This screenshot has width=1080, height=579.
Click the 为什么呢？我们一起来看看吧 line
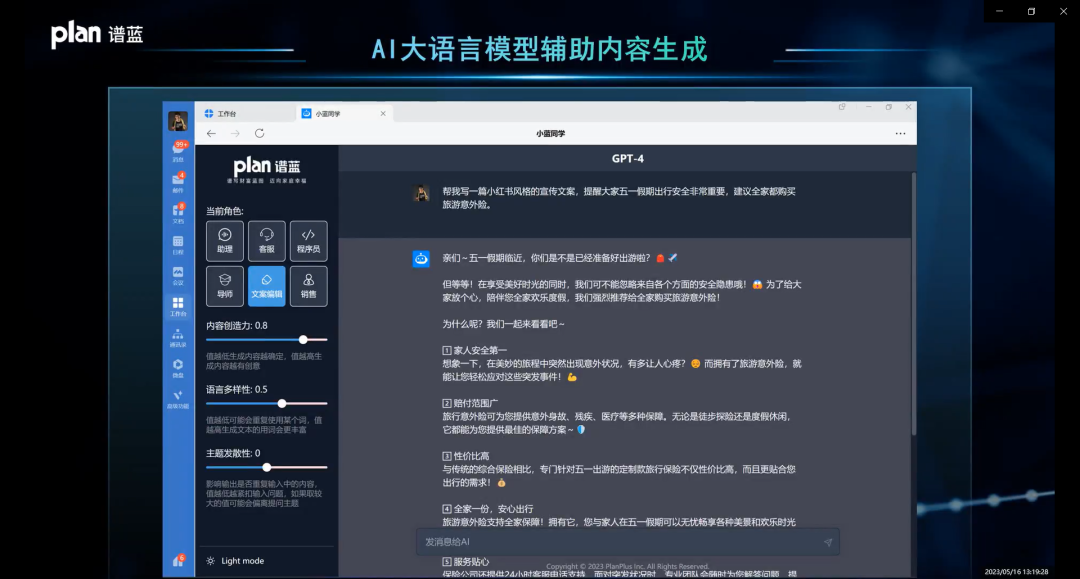503,324
